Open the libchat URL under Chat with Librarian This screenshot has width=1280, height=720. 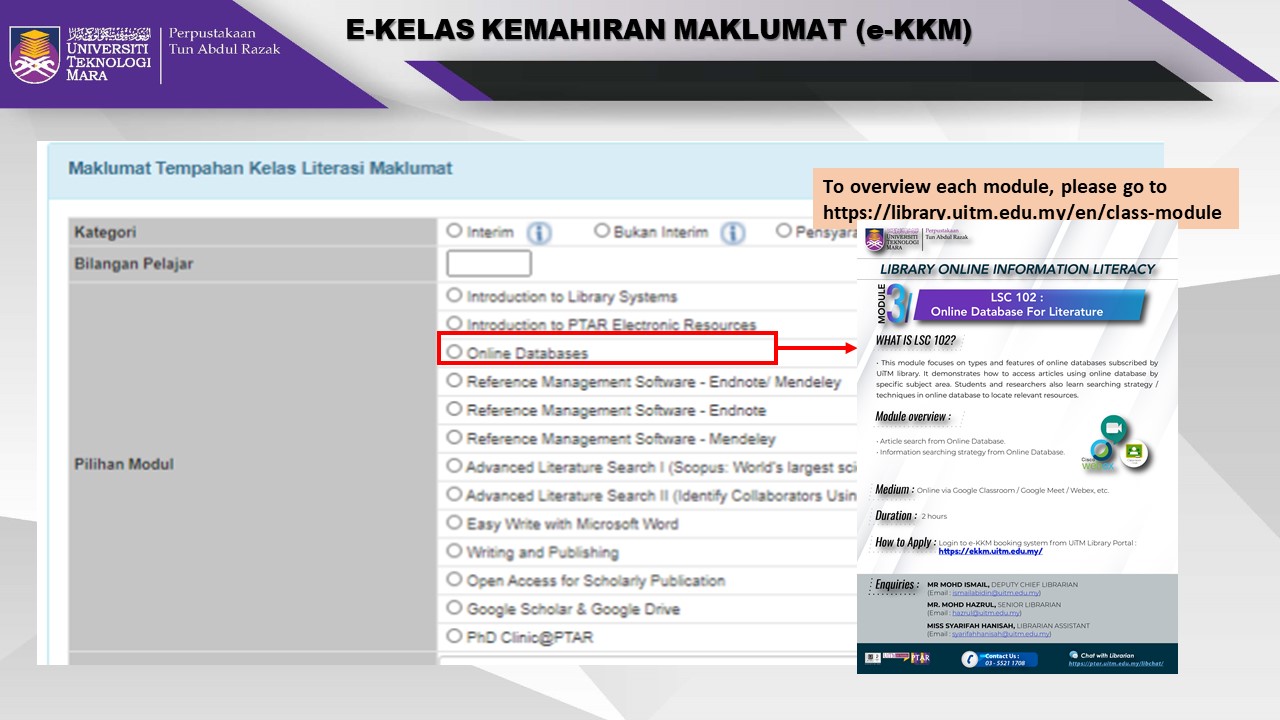click(1115, 663)
